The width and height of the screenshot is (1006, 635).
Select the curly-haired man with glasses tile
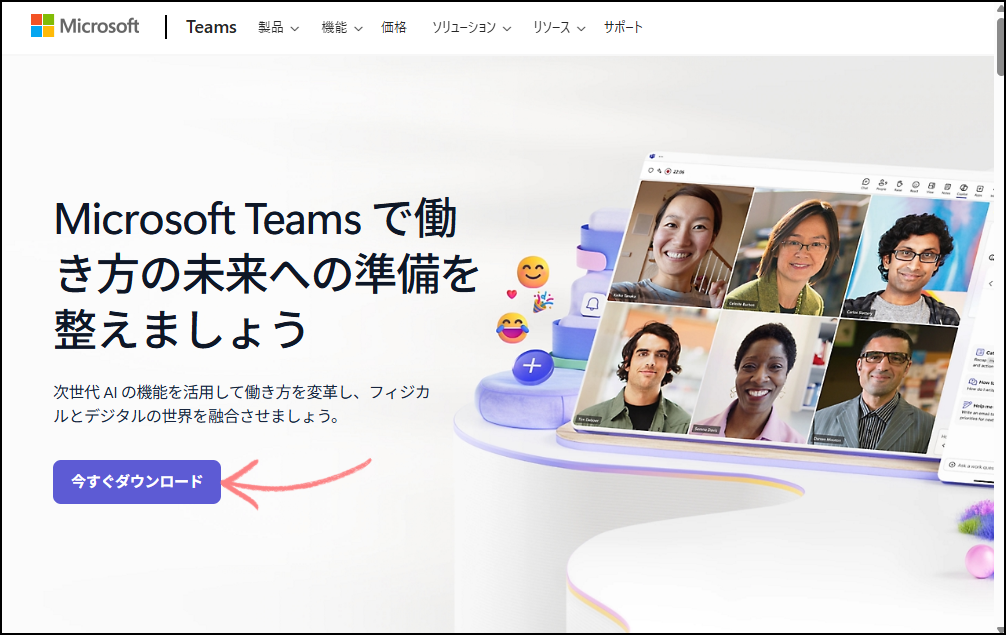point(914,260)
